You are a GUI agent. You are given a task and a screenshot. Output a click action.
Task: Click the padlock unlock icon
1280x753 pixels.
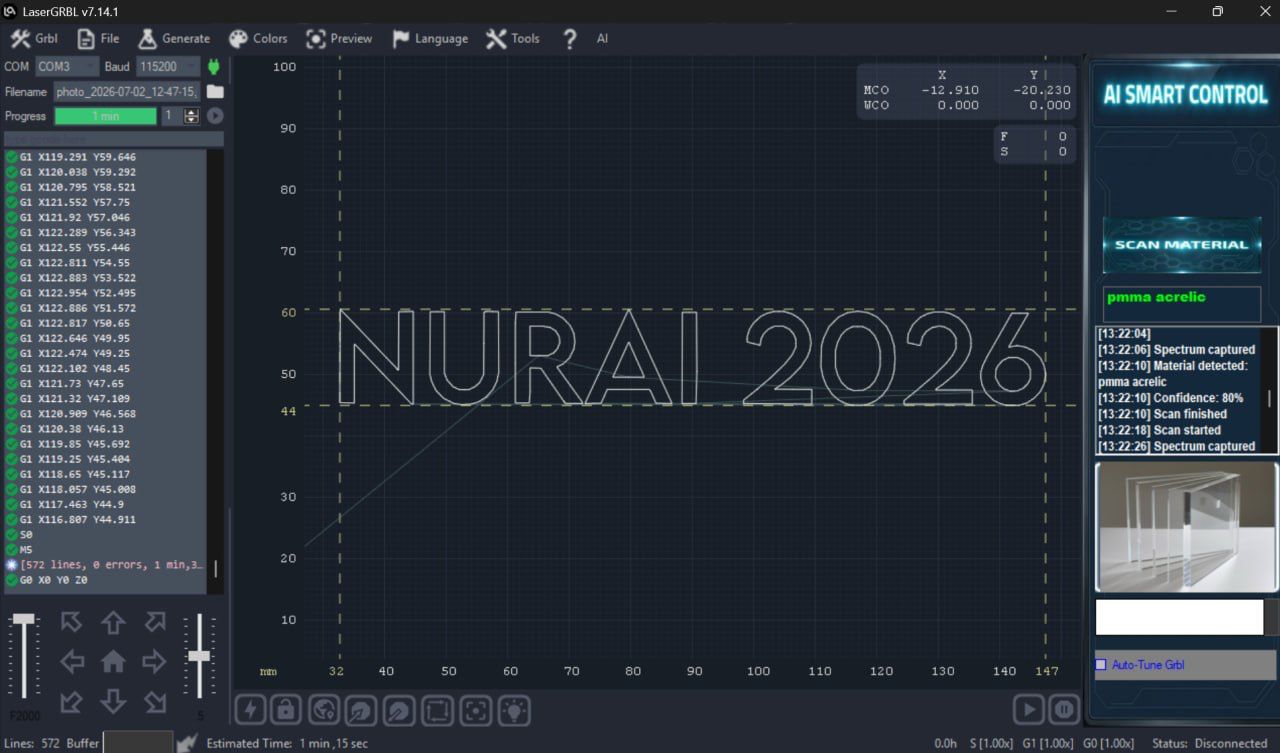pos(285,710)
